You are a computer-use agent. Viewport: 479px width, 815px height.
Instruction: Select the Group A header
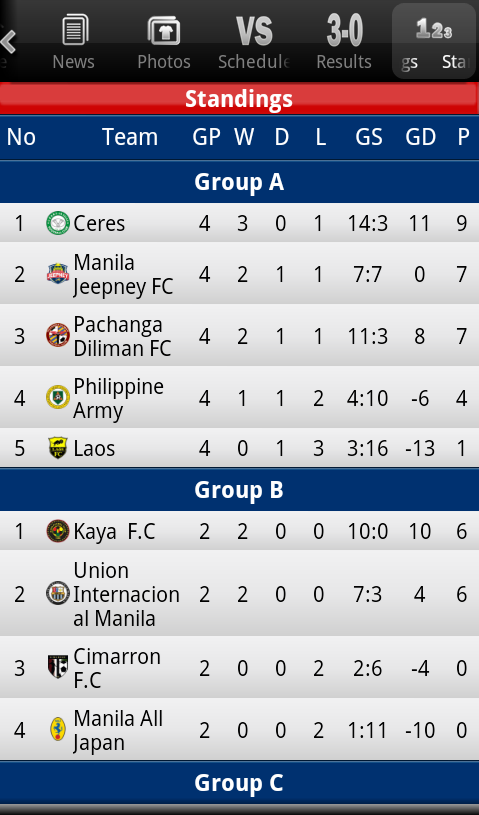pos(240,182)
